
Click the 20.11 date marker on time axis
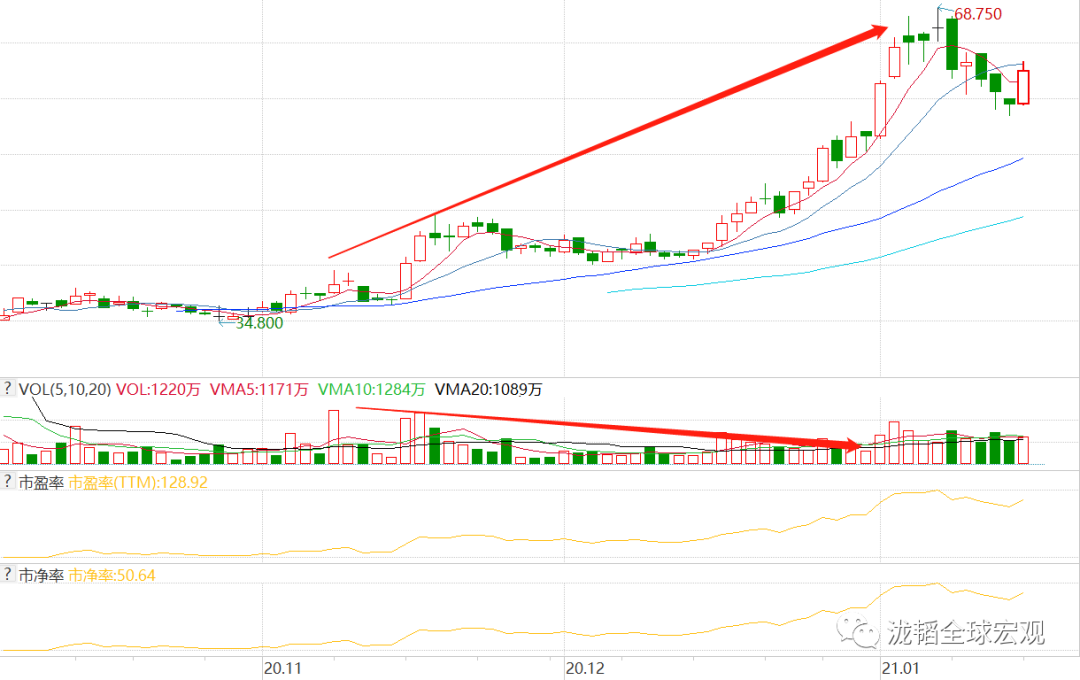pos(282,668)
